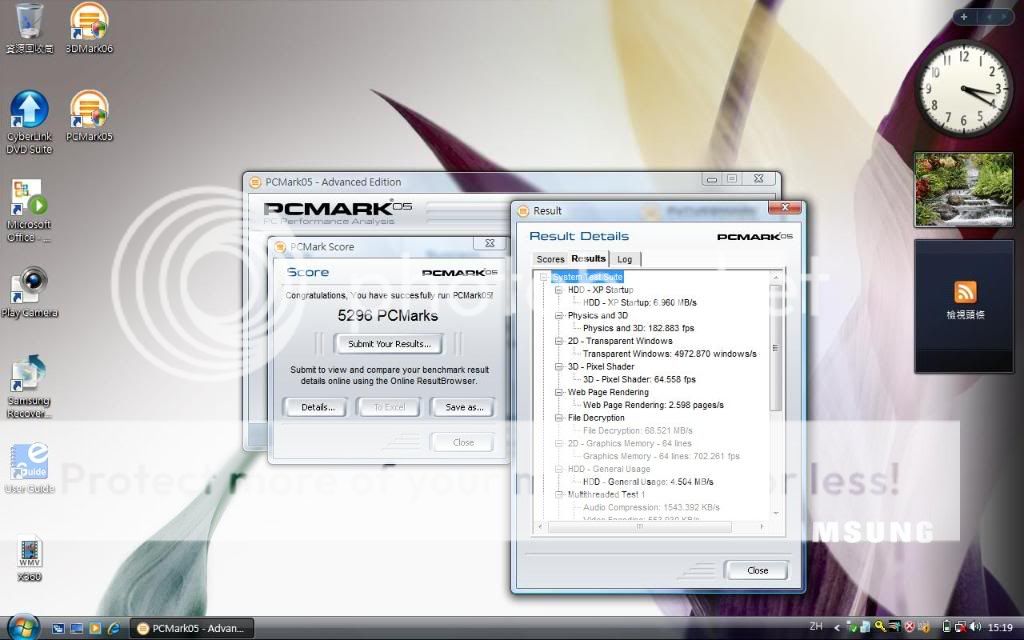Open the Details button in Score window
1024x640 pixels.
tap(317, 407)
